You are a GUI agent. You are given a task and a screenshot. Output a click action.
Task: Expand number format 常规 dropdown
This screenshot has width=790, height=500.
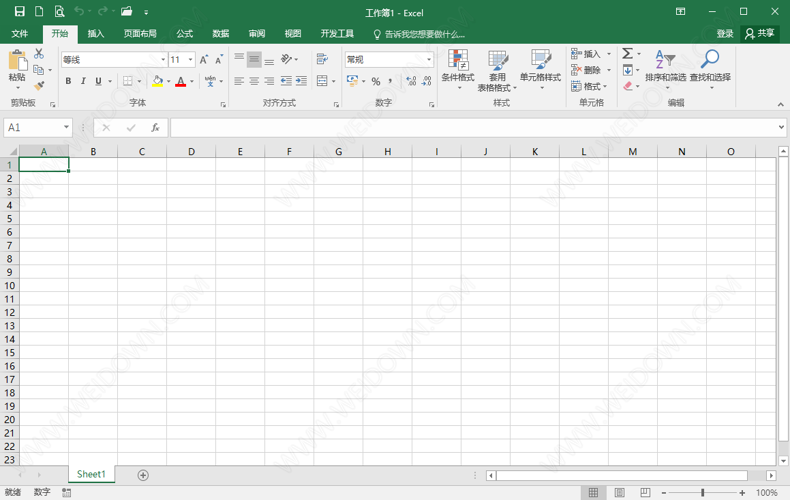click(x=429, y=60)
